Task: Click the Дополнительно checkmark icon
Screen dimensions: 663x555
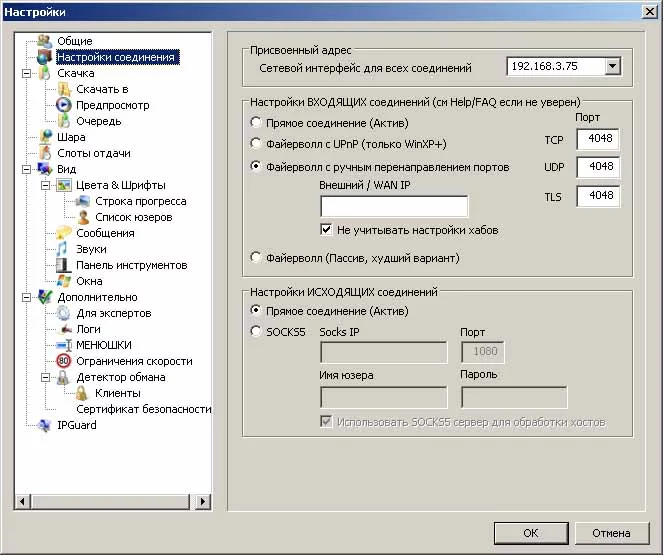Action: (x=45, y=297)
